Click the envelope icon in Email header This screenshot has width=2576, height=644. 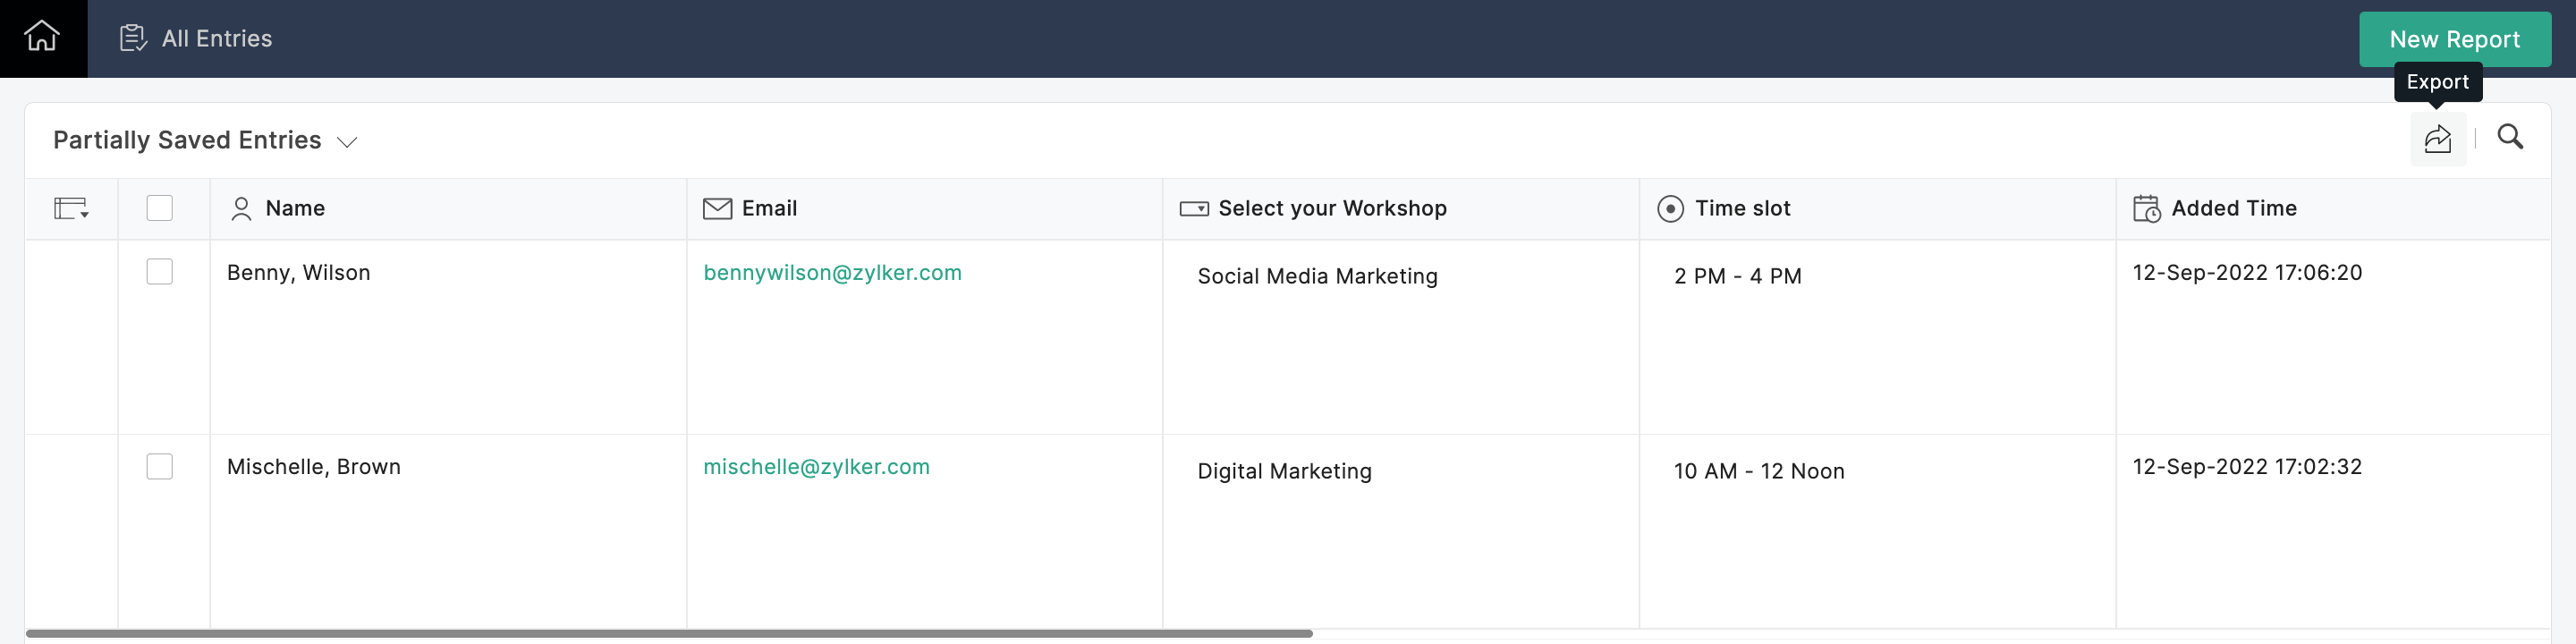(717, 208)
